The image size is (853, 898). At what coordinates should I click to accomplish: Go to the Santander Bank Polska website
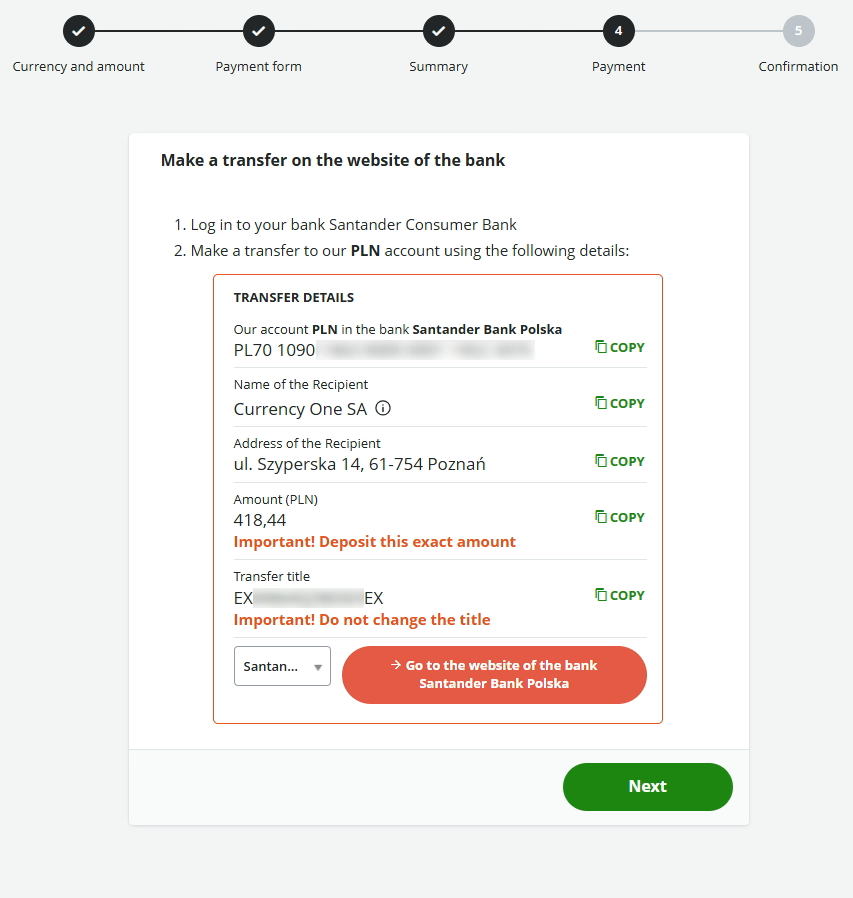(494, 675)
